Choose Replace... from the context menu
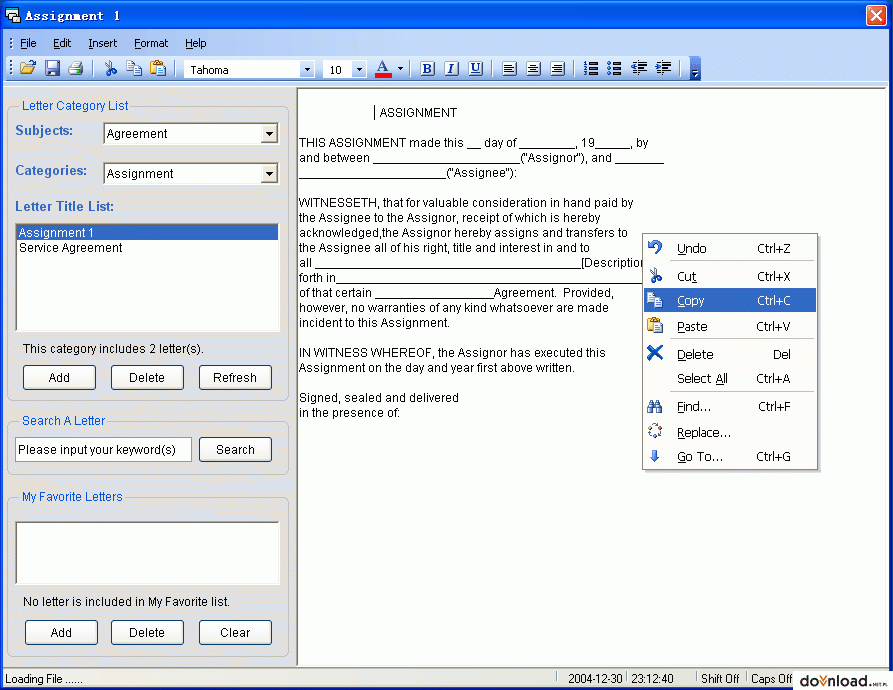Screen dimensions: 893x690 pos(730,433)
